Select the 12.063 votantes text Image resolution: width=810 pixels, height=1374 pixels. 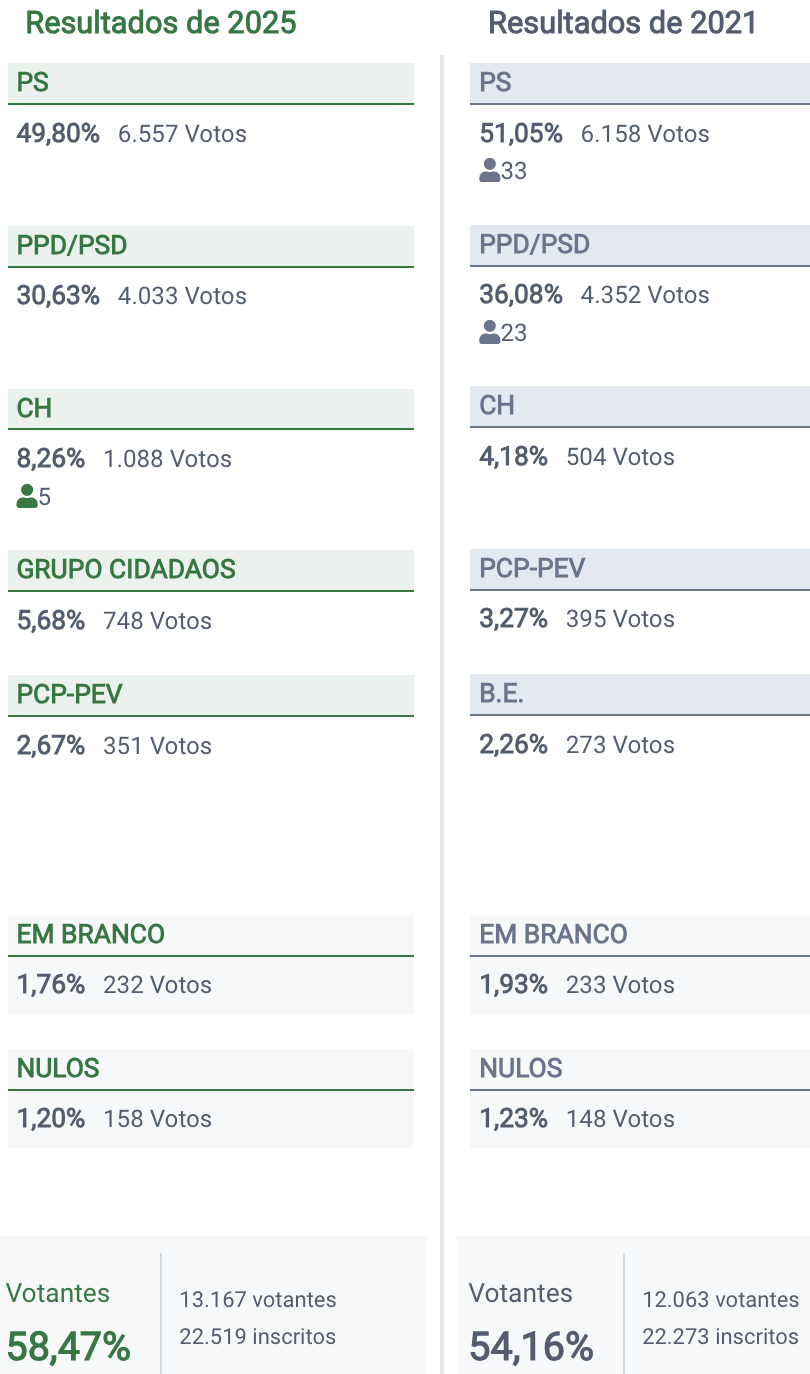pyautogui.click(x=721, y=1300)
